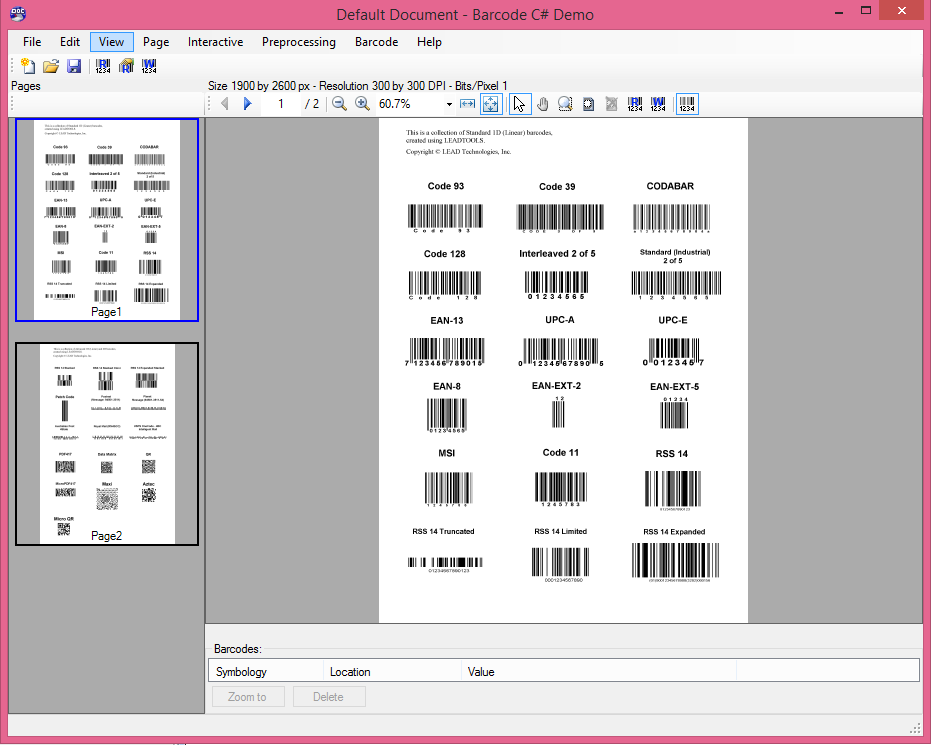Click the Location column header
Screen dimensions: 931x745
point(350,672)
